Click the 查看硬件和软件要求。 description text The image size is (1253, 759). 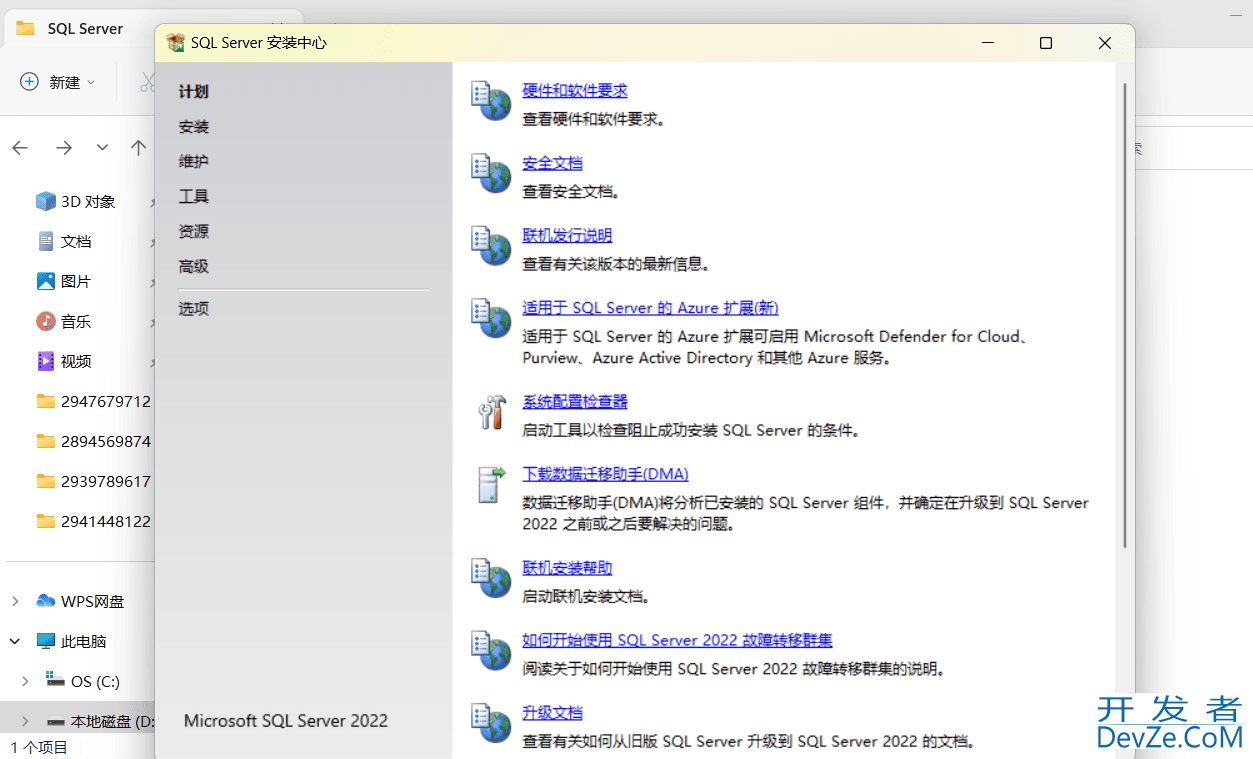click(x=594, y=119)
